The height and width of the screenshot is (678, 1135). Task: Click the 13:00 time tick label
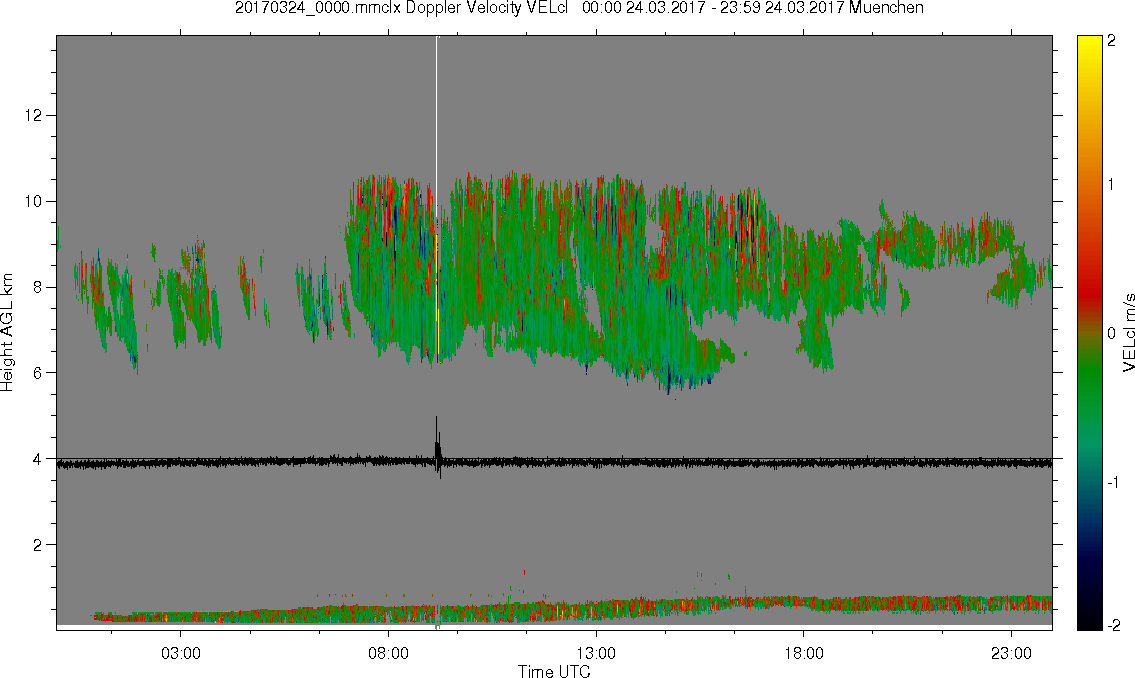pos(596,653)
